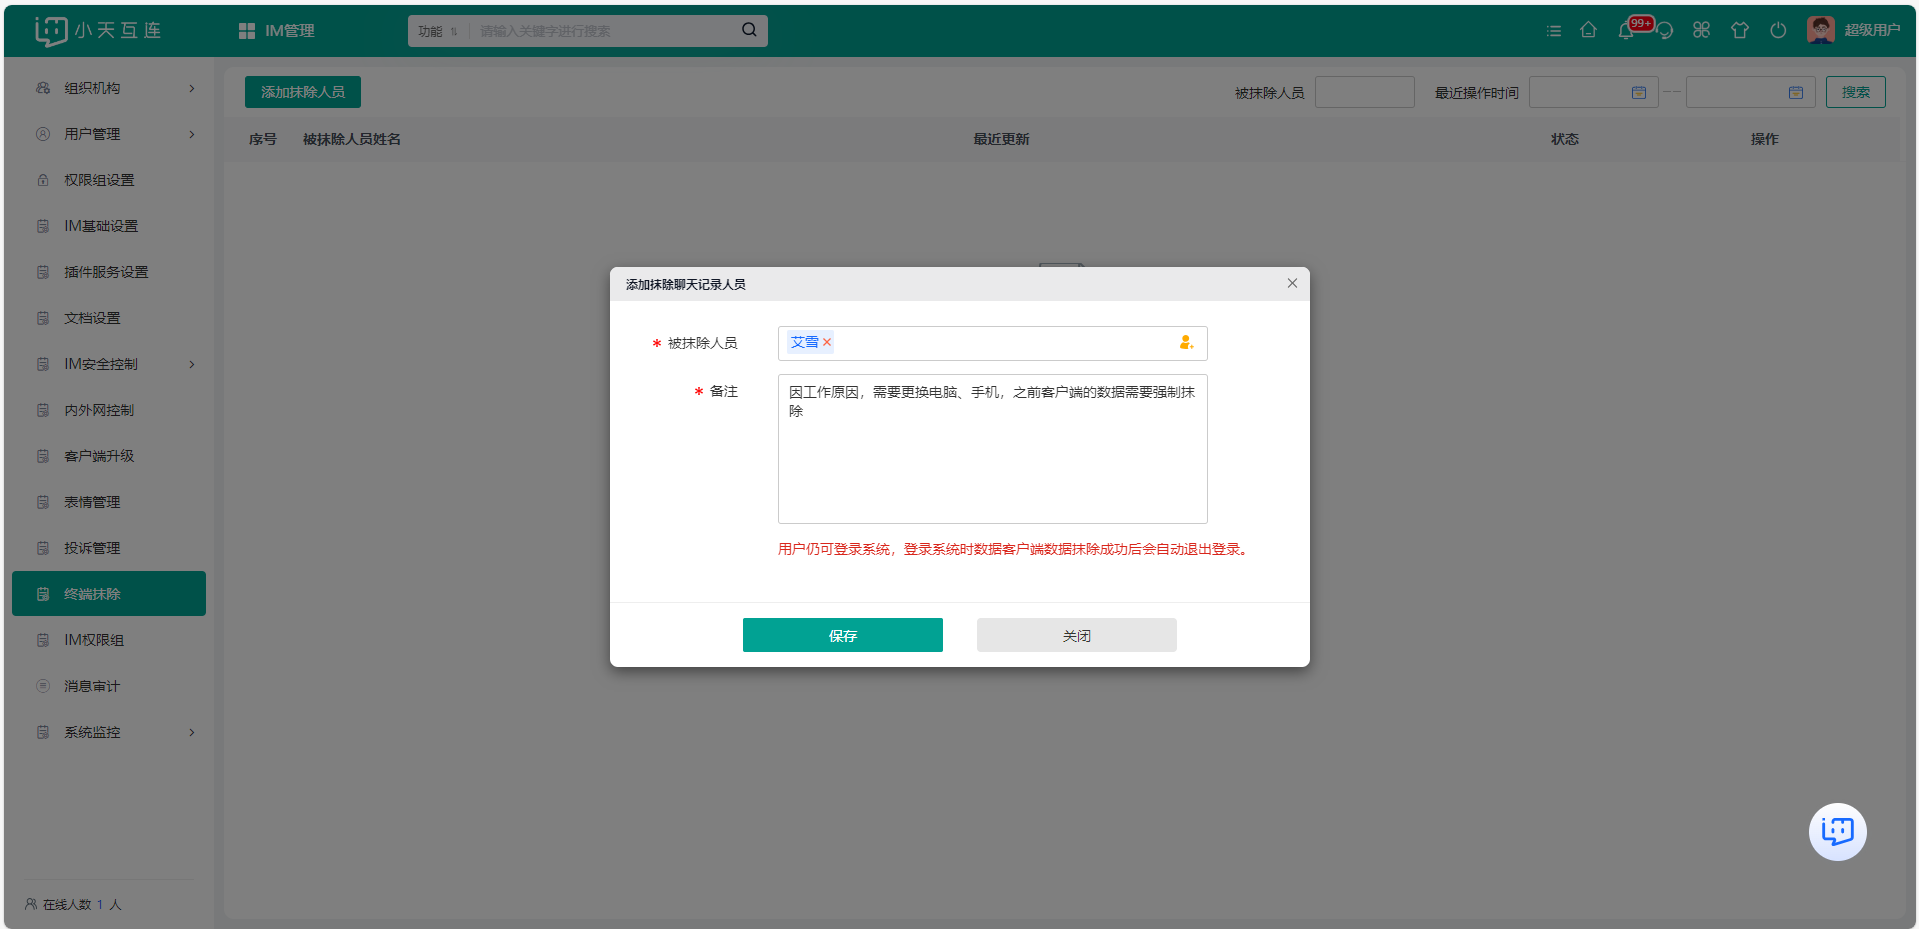Viewport: 1919px width, 929px height.
Task: Open the apps four-circle icon in header
Action: pyautogui.click(x=1702, y=30)
